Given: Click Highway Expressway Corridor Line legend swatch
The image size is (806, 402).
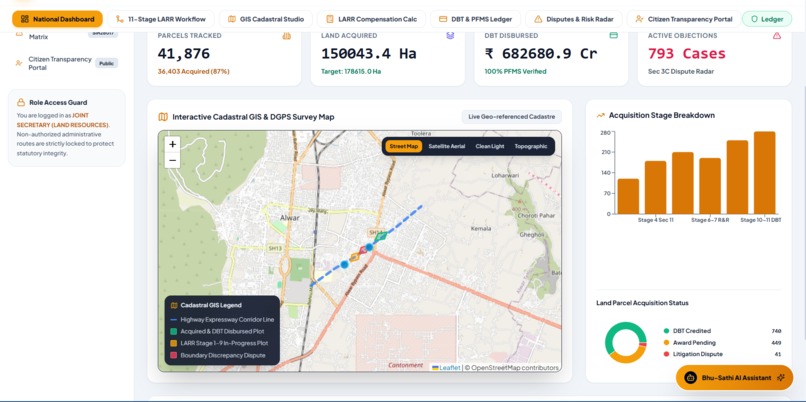Looking at the screenshot, I should [174, 319].
